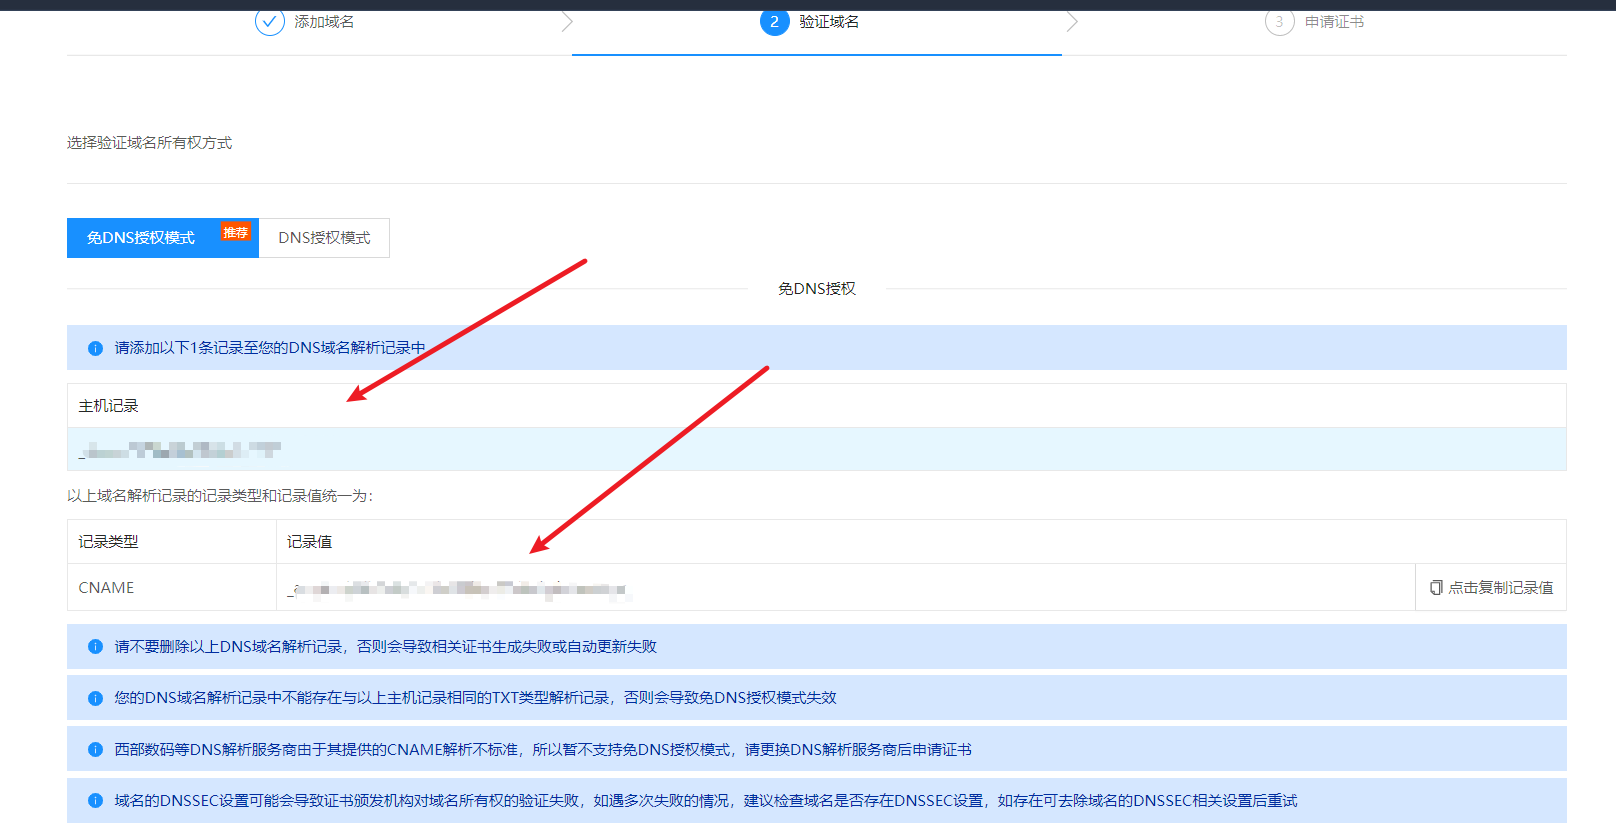Click the blurred 主机记录 host value
The height and width of the screenshot is (833, 1616).
pyautogui.click(x=180, y=450)
